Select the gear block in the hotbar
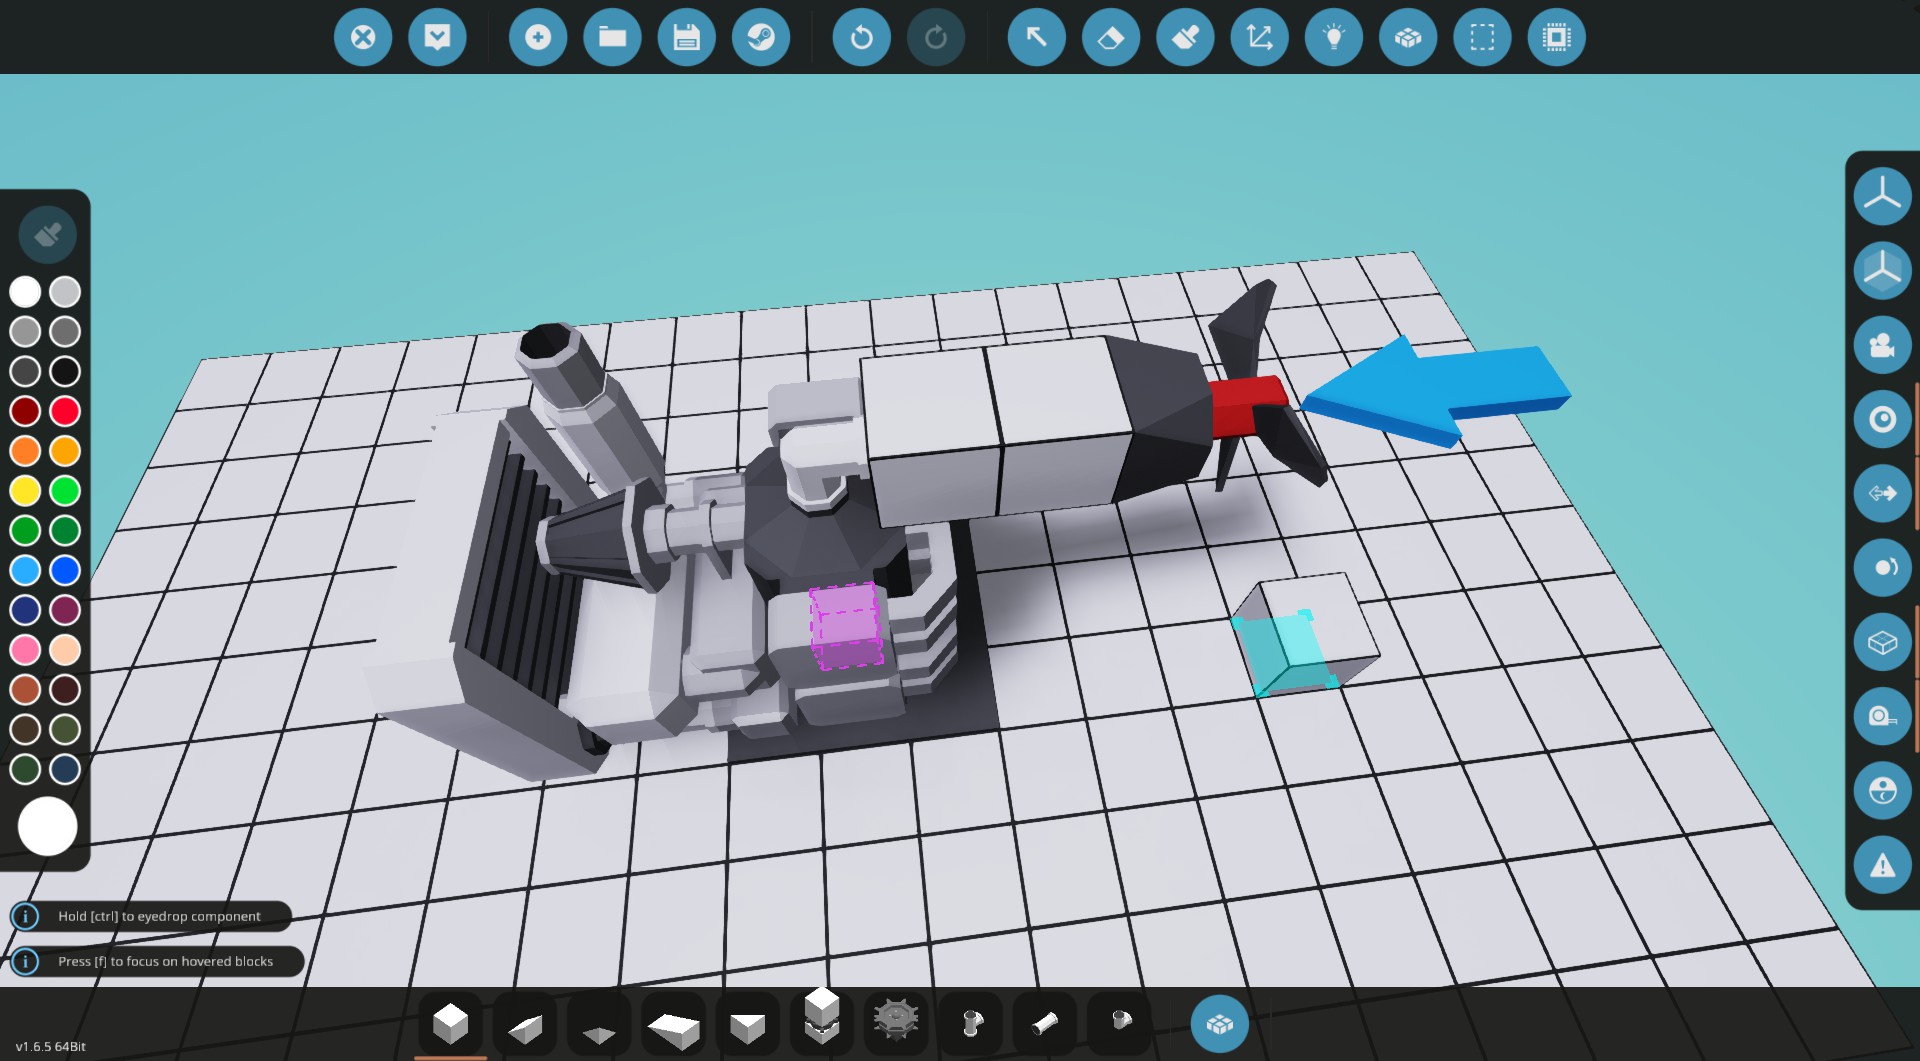1920x1061 pixels. [x=897, y=1022]
